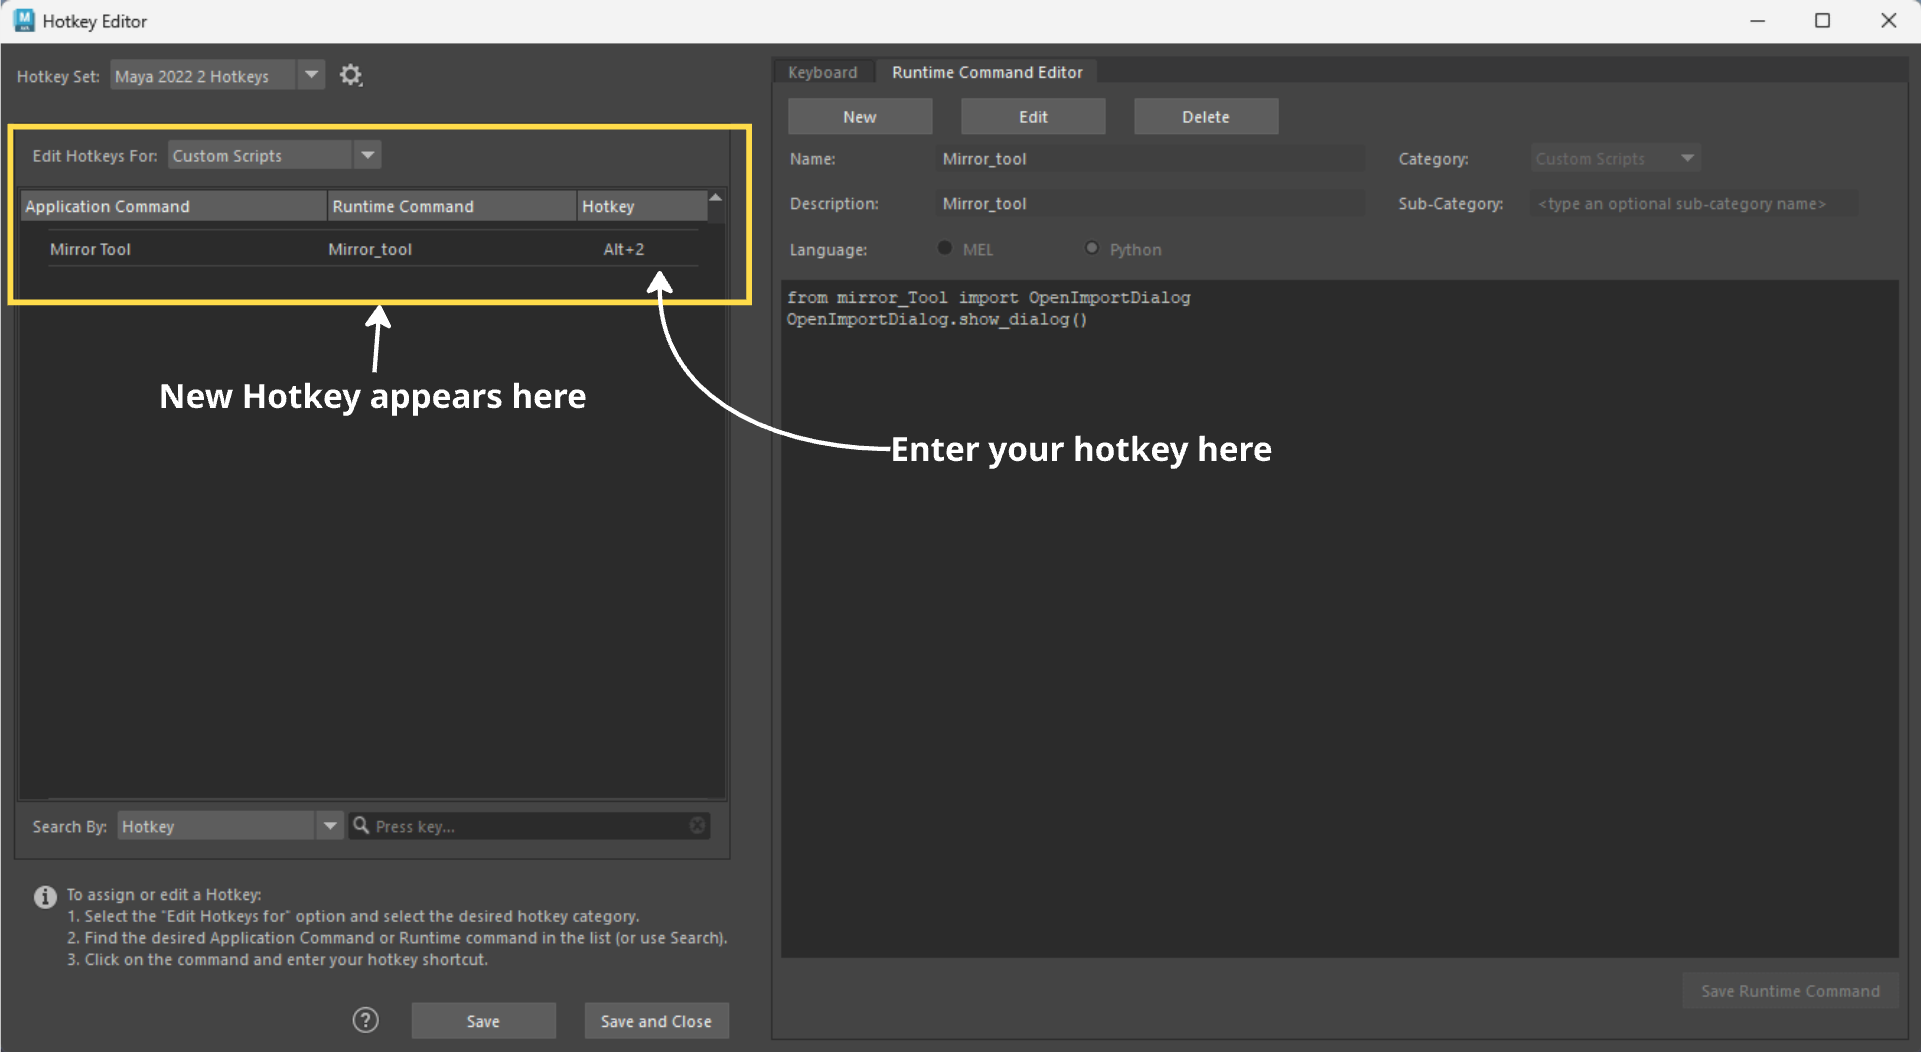Click the help question mark icon
This screenshot has height=1052, width=1921.
tap(366, 1020)
